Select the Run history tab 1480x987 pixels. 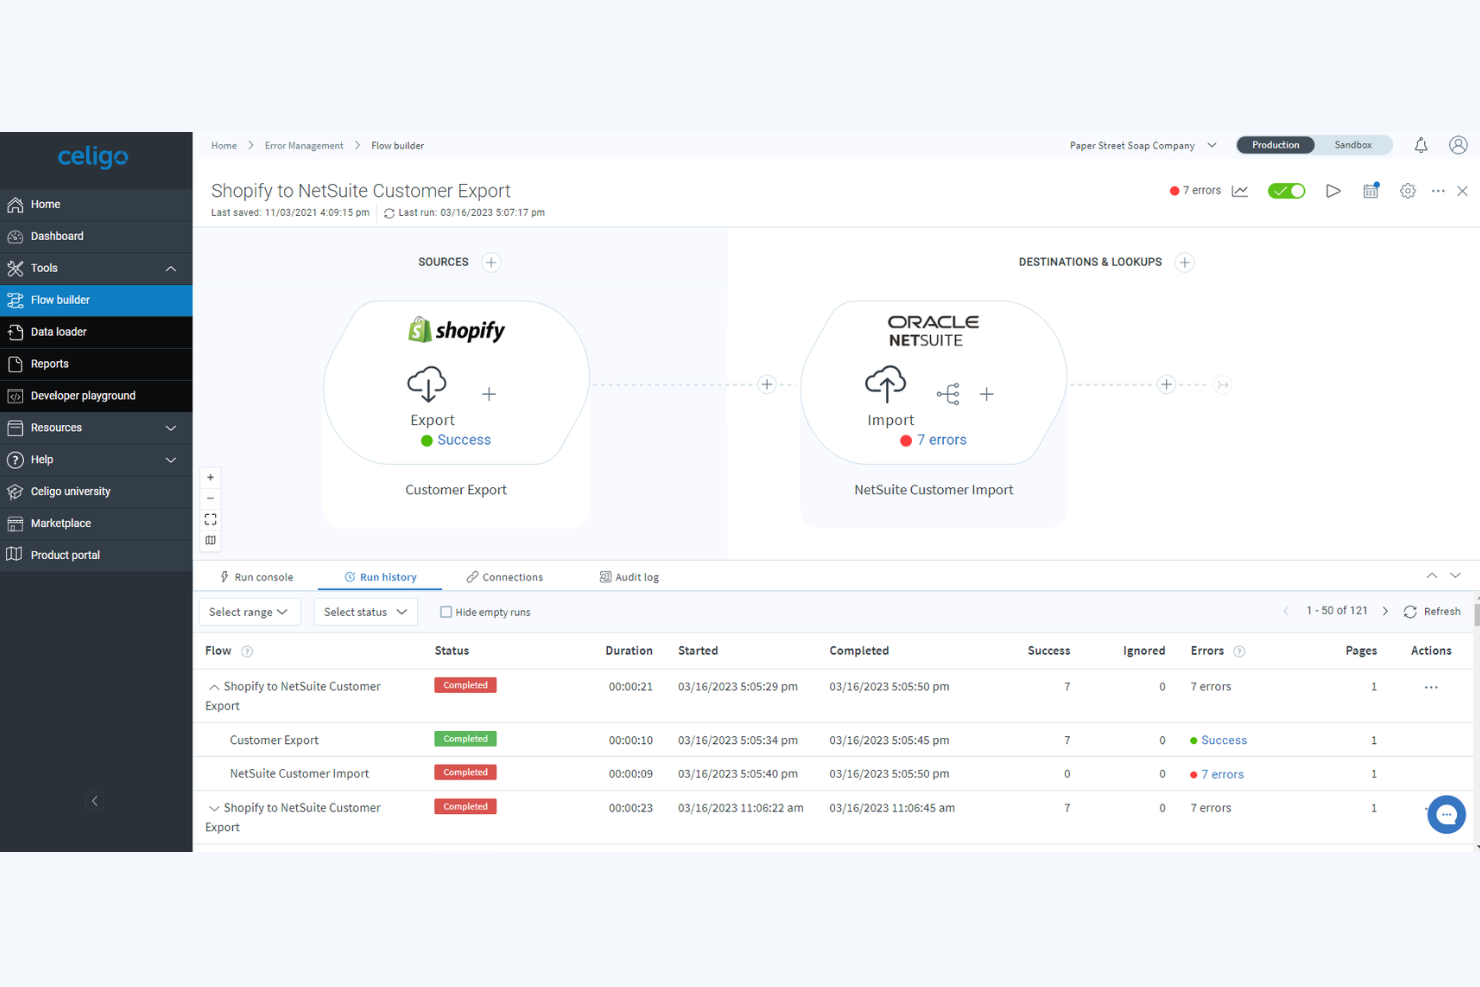point(380,577)
